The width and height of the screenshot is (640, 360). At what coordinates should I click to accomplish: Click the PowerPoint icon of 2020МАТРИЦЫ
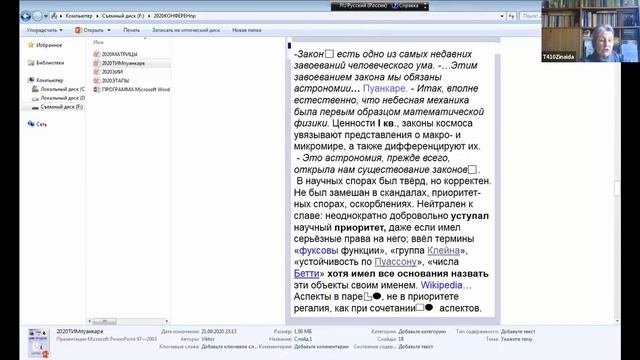tap(97, 54)
